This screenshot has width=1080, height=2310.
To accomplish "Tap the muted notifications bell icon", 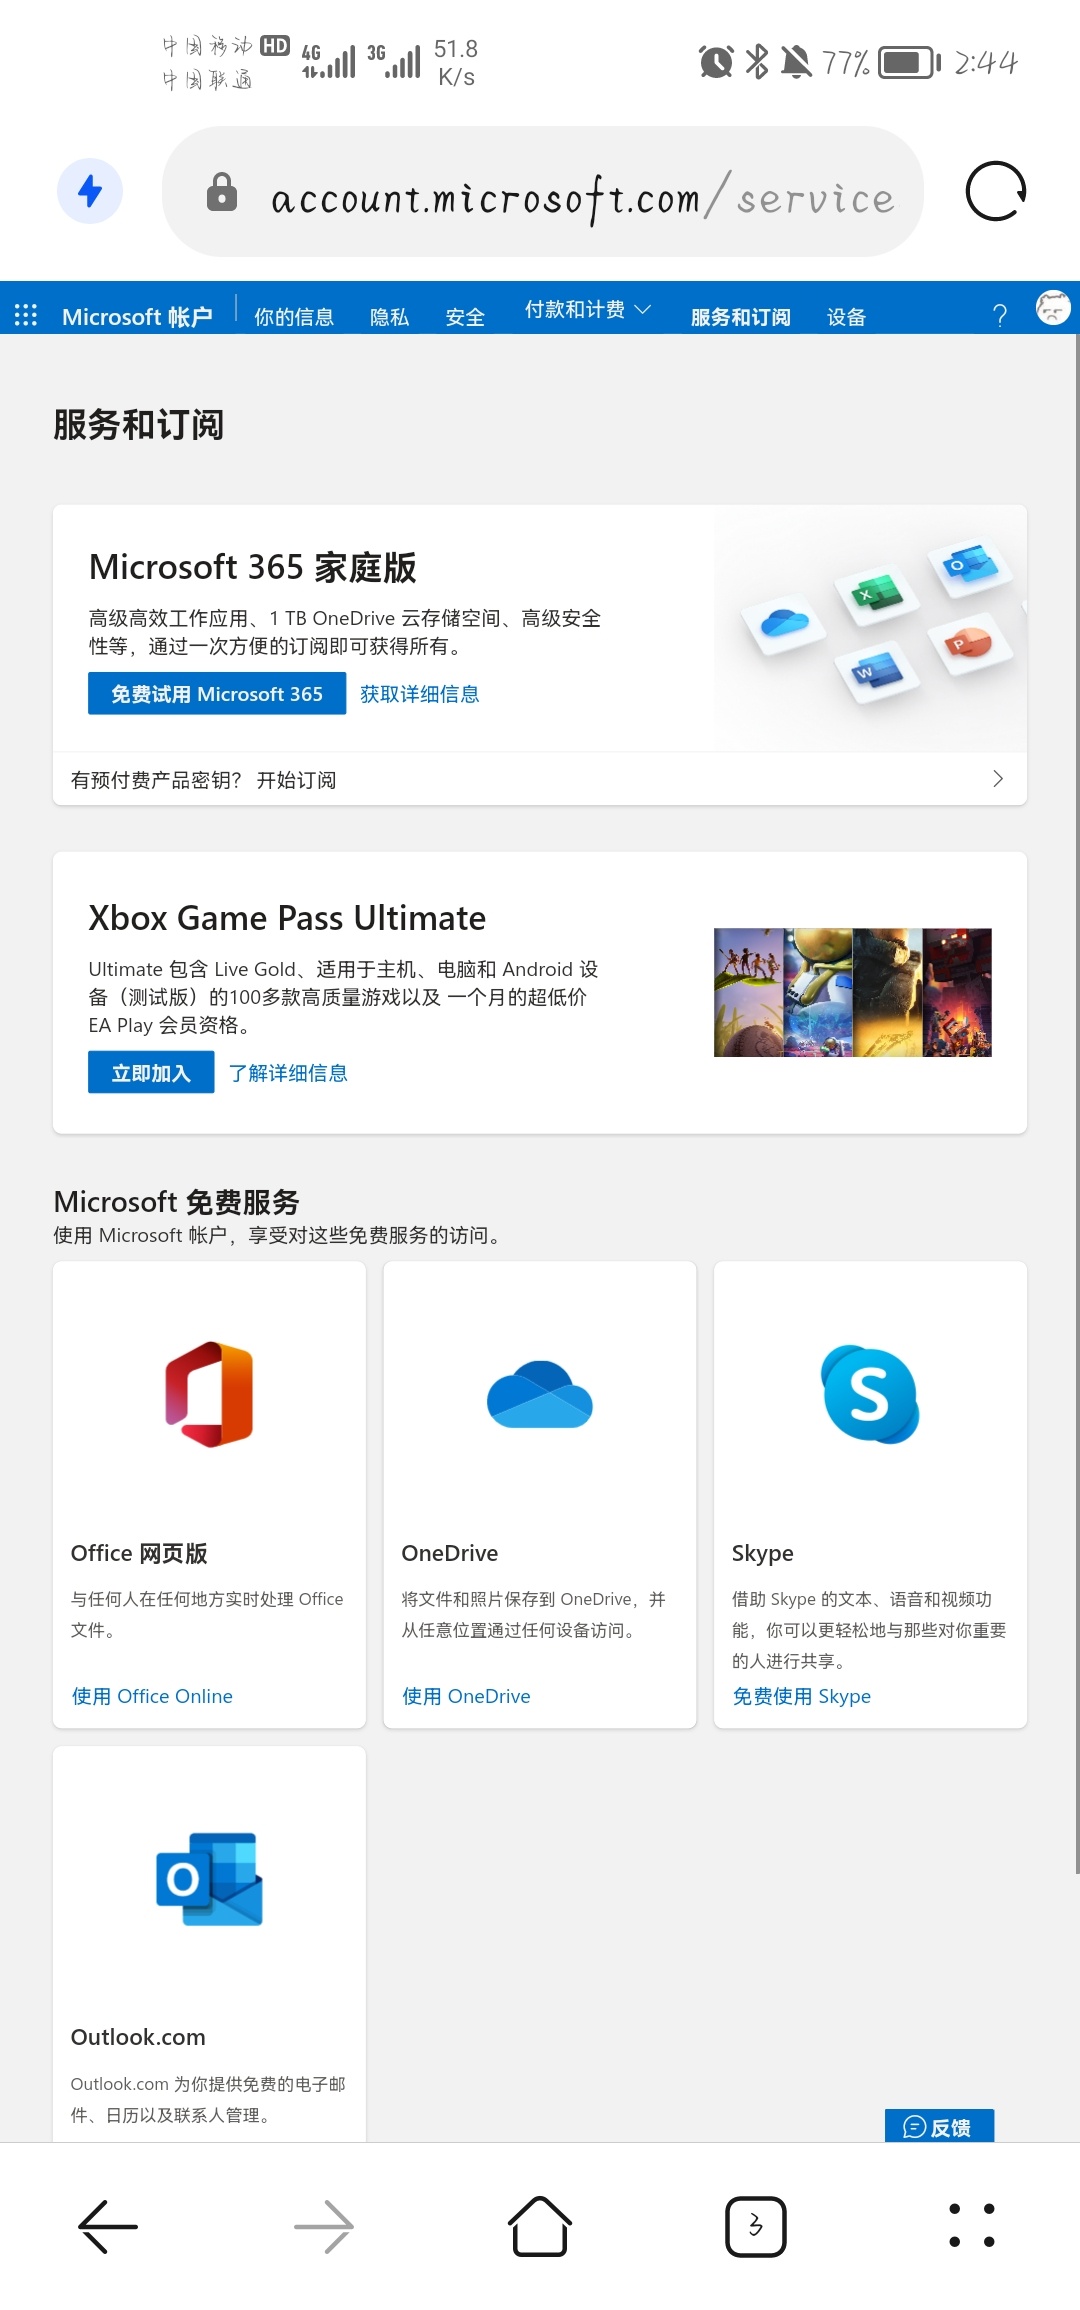I will 796,62.
